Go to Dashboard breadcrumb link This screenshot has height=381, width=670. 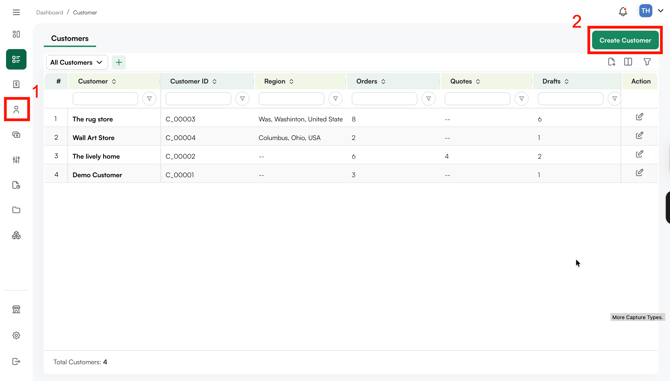50,12
